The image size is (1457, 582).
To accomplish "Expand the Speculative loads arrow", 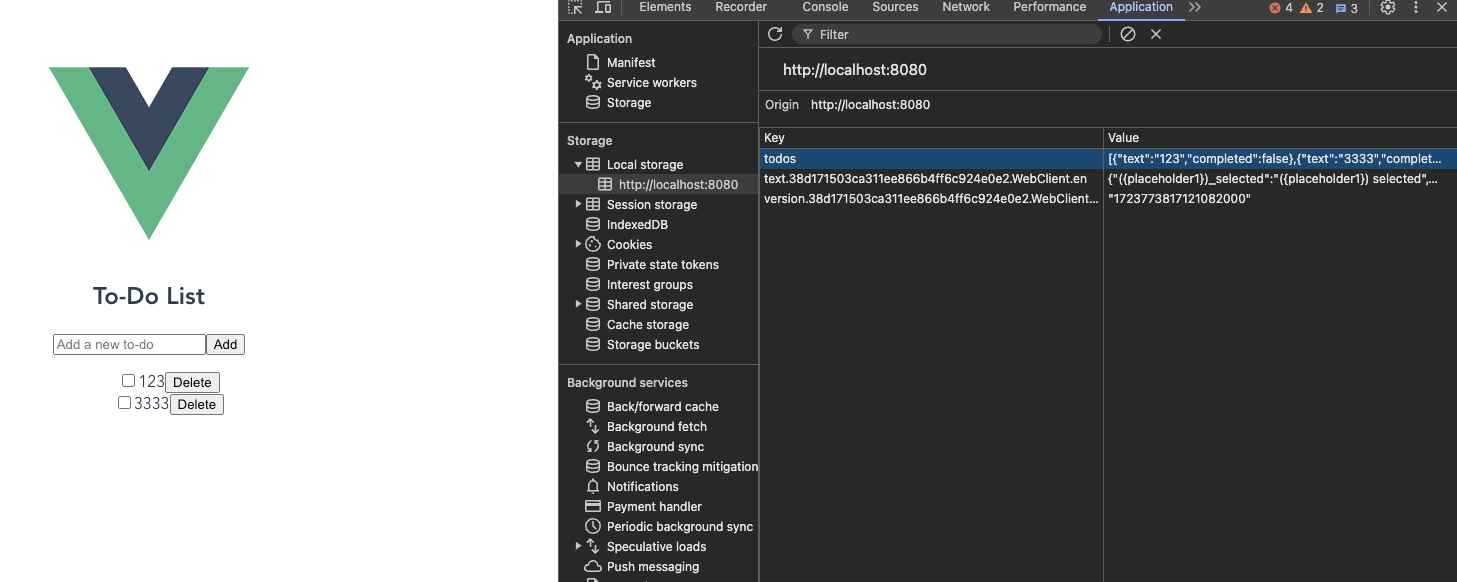I will tap(578, 546).
